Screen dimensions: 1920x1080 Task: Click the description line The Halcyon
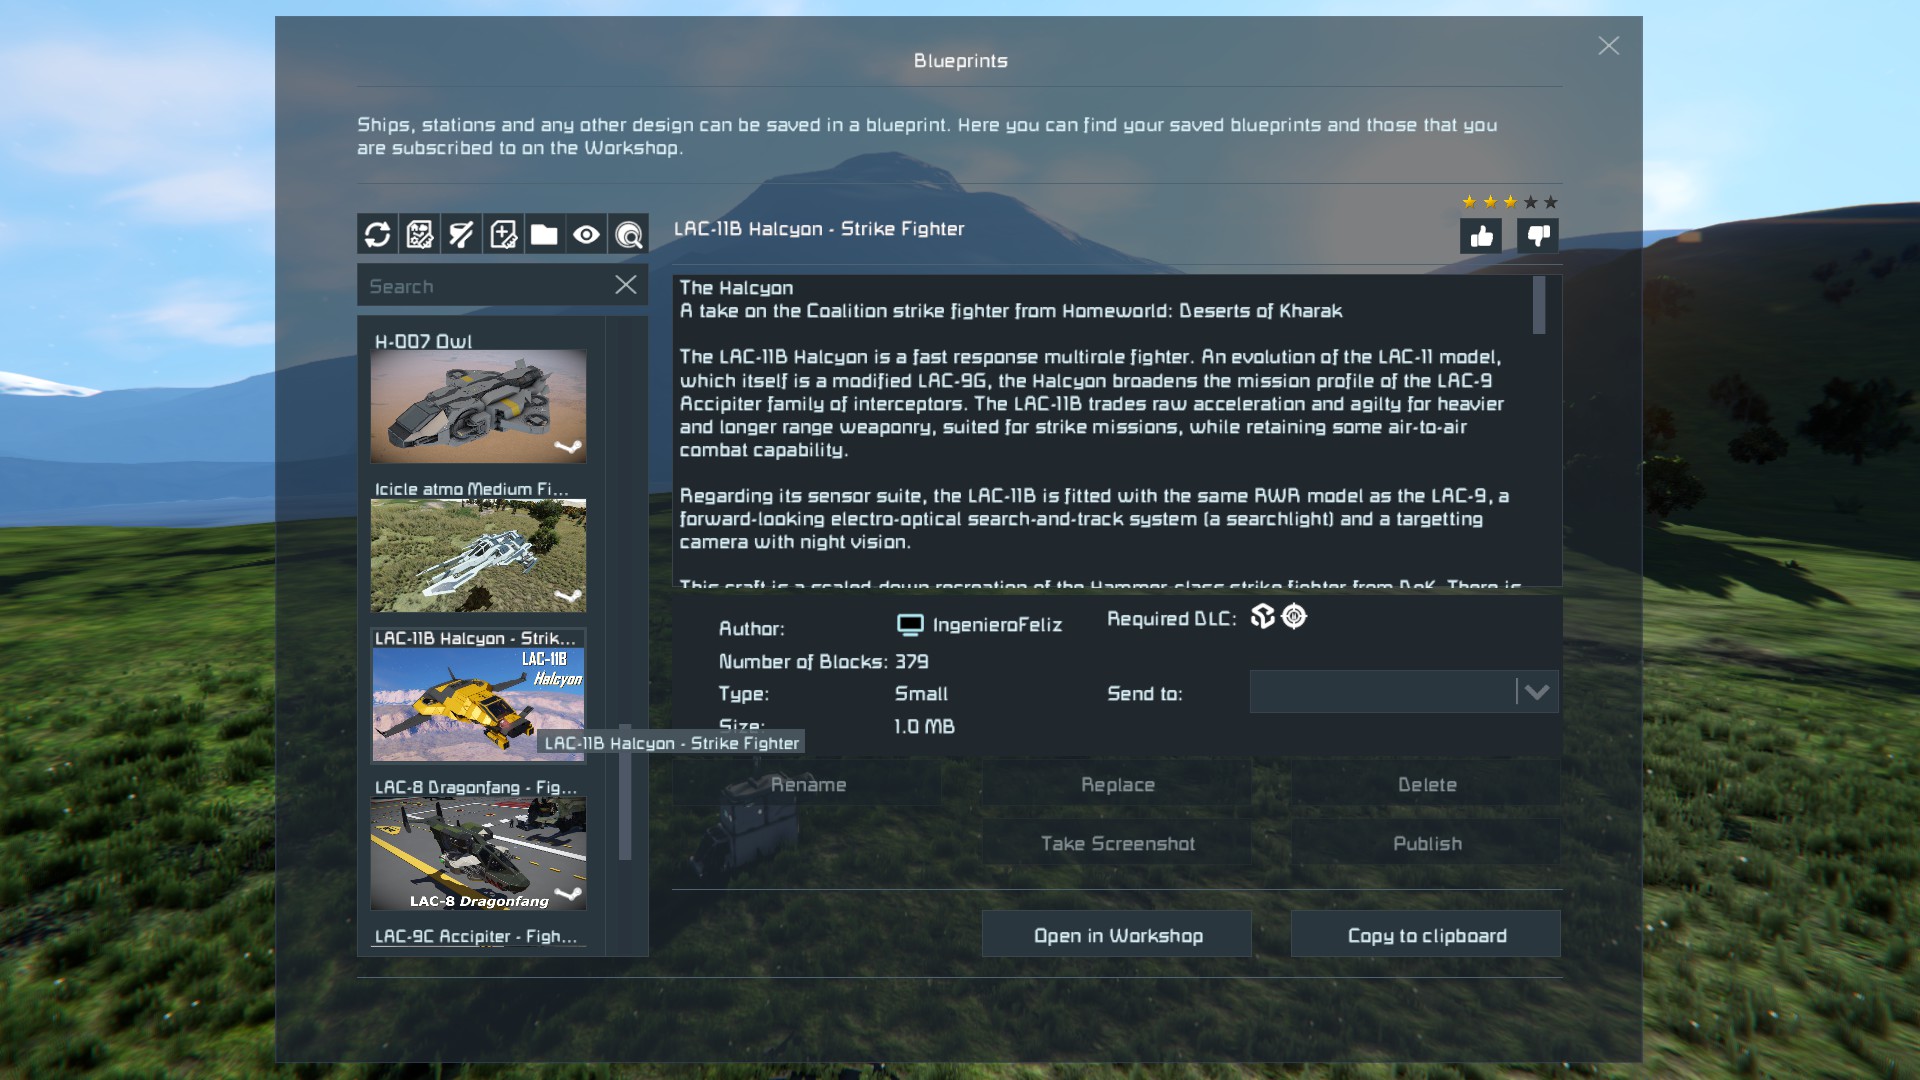[x=736, y=288]
